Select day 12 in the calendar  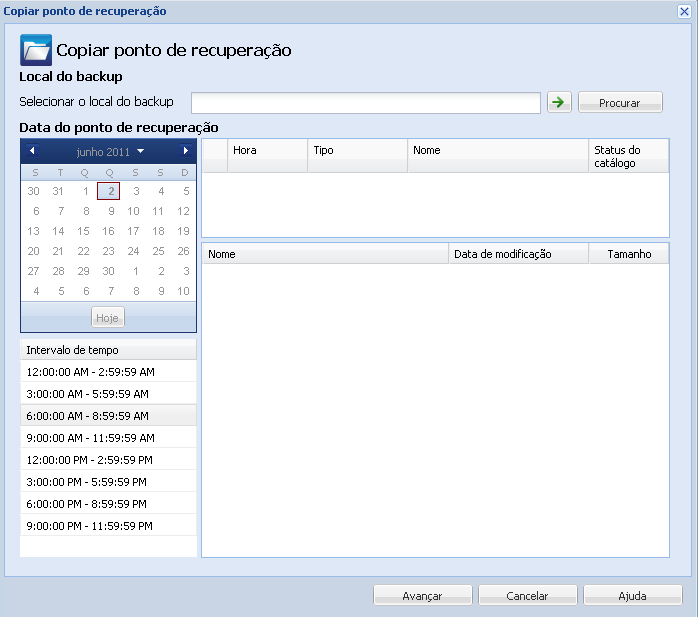coord(183,211)
